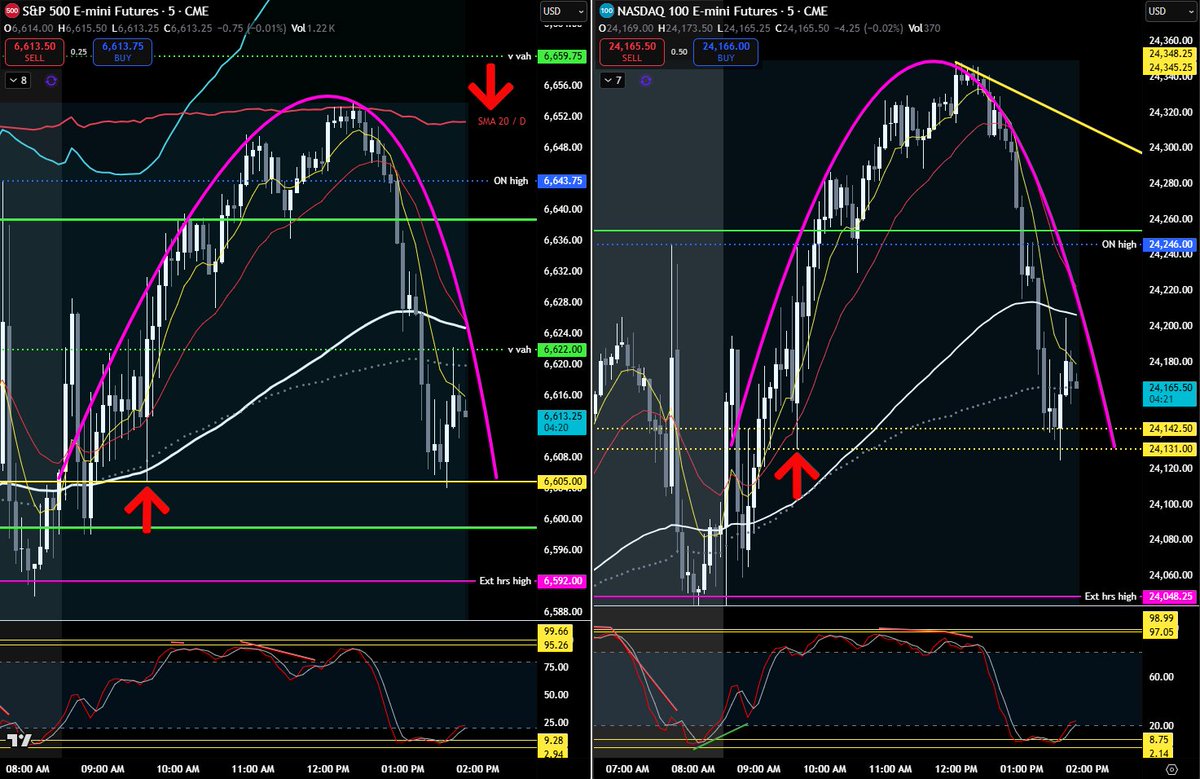Image resolution: width=1200 pixels, height=779 pixels.
Task: Click the 98.99 oscillator level label
Action: click(1160, 620)
